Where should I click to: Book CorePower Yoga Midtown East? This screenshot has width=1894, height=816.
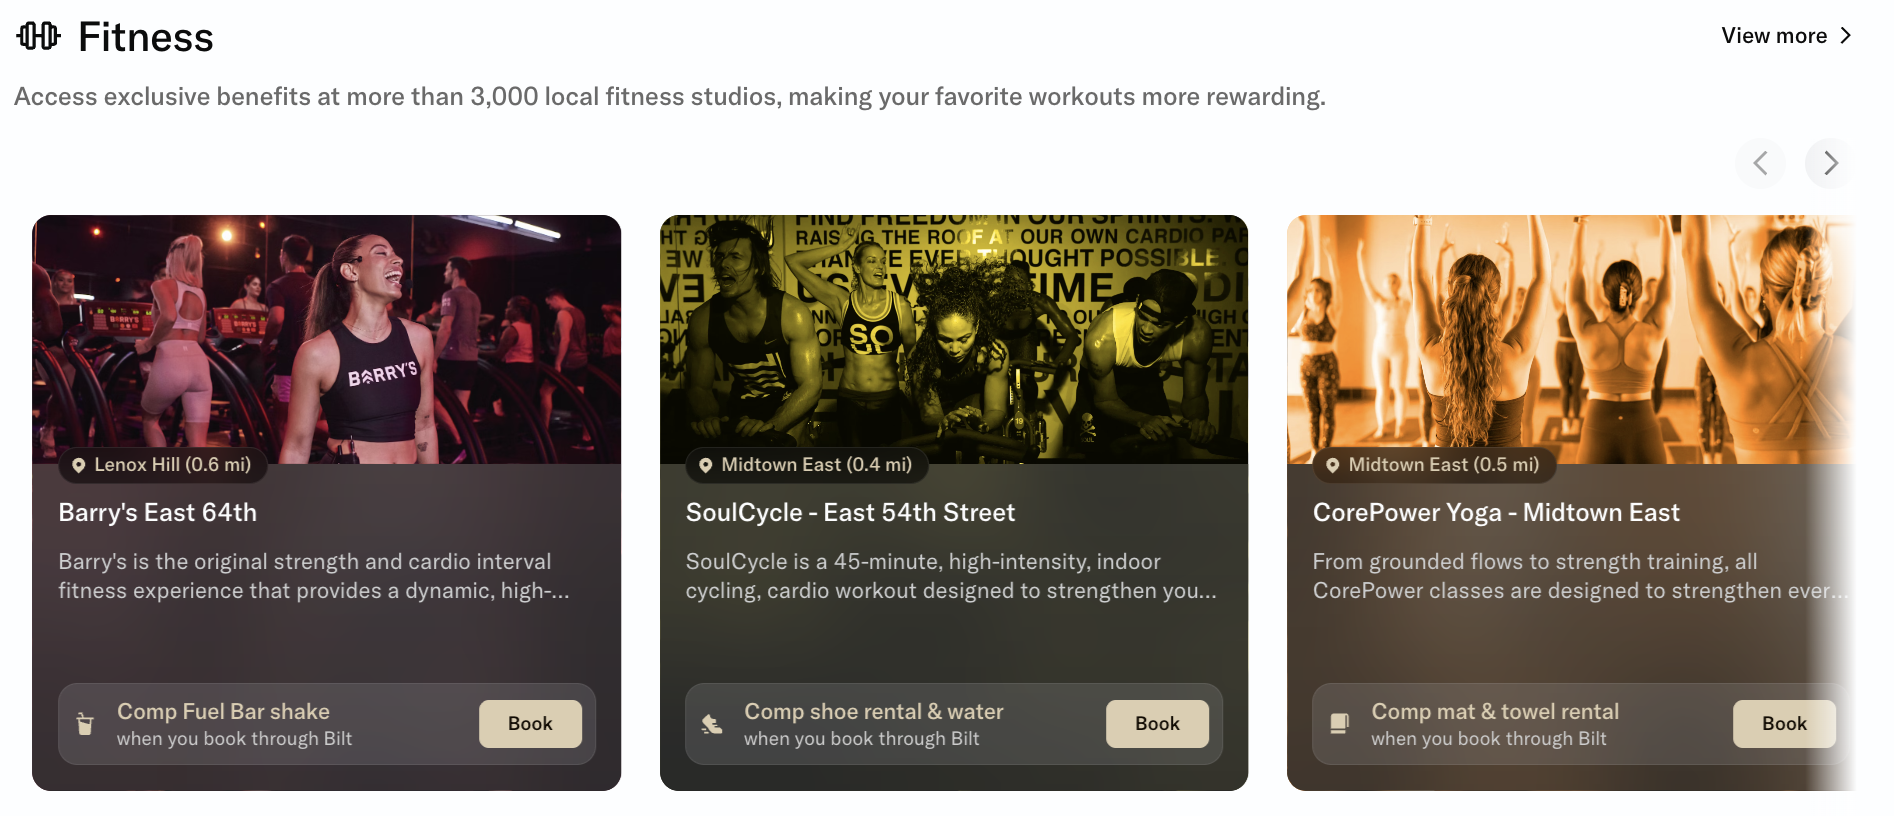click(x=1784, y=724)
